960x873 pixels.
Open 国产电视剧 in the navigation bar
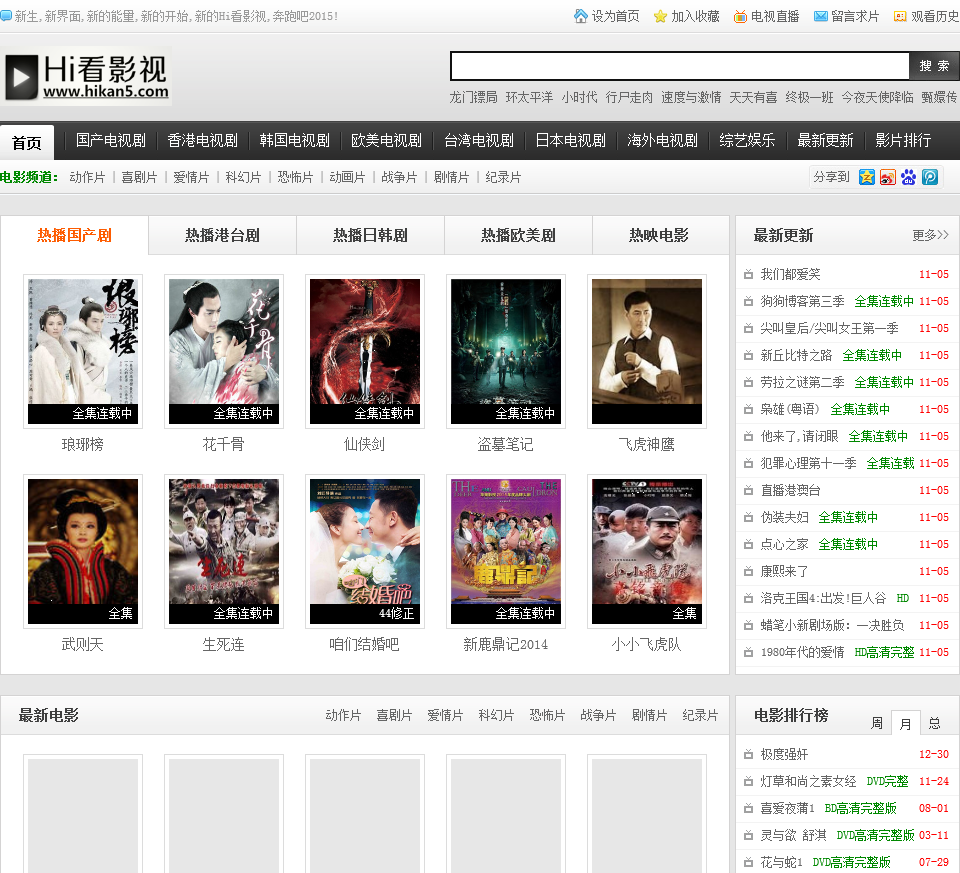(x=111, y=140)
